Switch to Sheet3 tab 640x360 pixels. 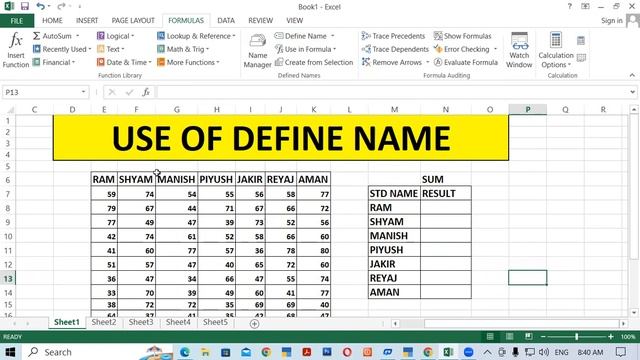[141, 322]
